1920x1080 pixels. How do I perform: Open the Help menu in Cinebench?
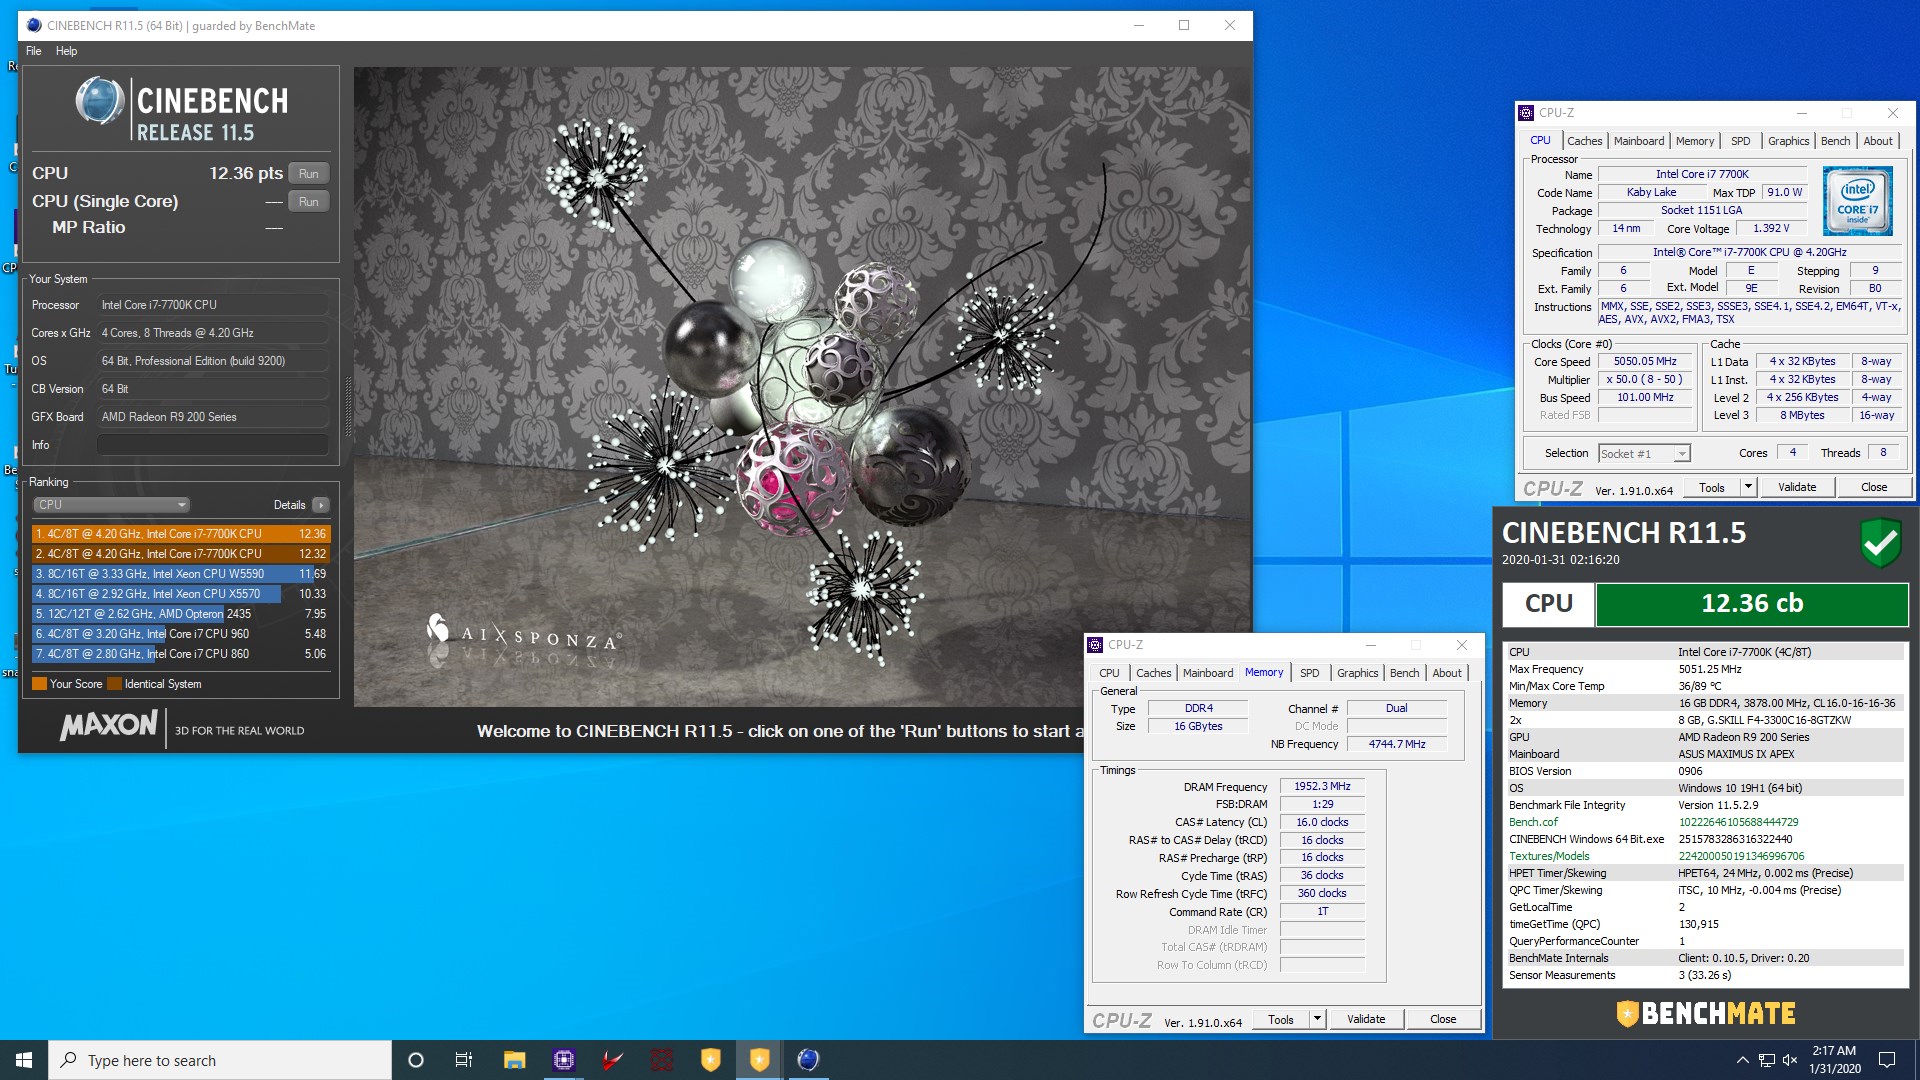point(66,51)
